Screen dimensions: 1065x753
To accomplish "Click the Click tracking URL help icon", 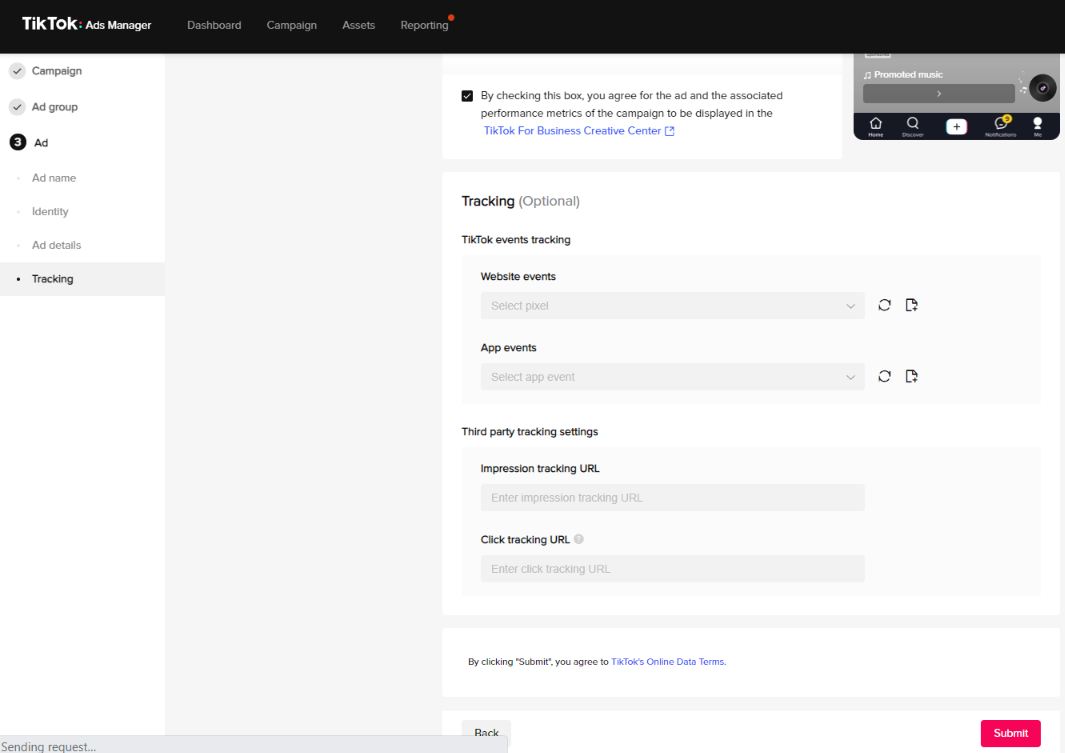I will [x=579, y=539].
